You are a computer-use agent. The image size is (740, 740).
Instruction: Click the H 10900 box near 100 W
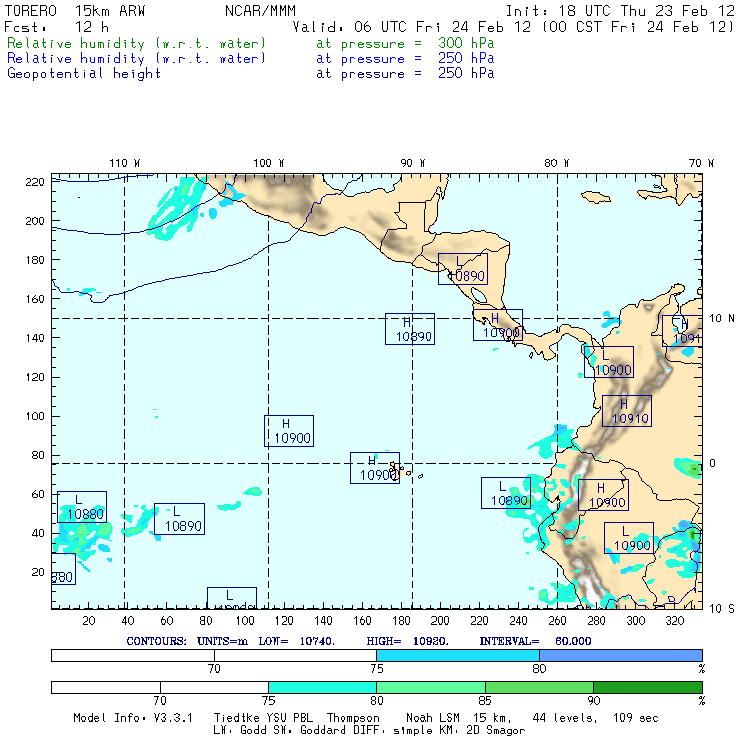289,431
